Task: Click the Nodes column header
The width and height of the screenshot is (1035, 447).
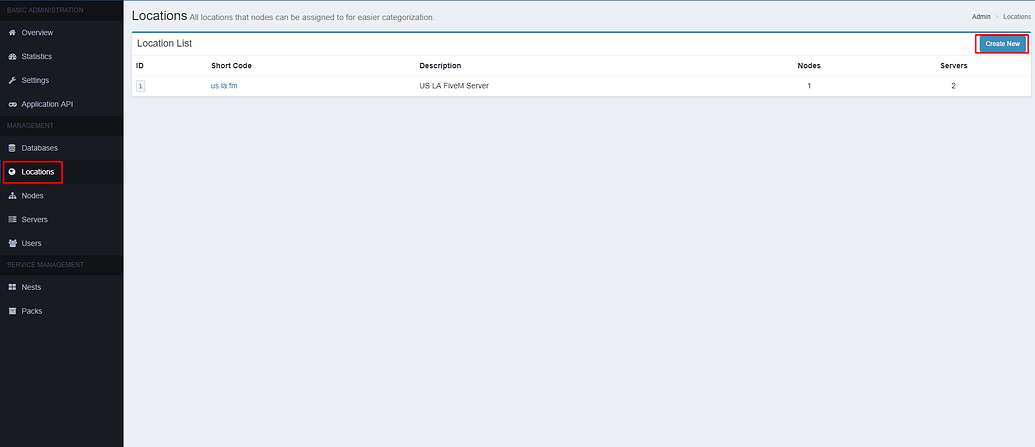Action: point(809,65)
